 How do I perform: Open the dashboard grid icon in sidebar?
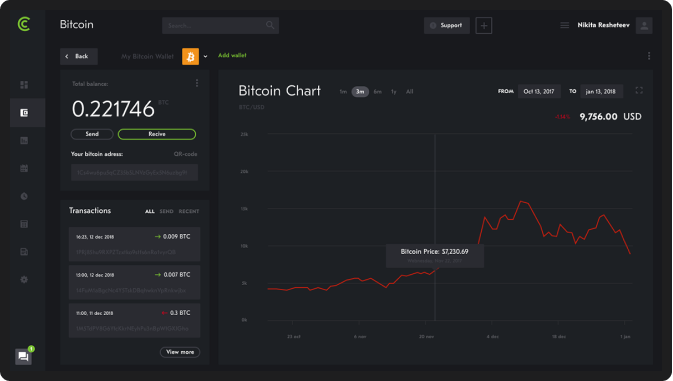point(24,85)
